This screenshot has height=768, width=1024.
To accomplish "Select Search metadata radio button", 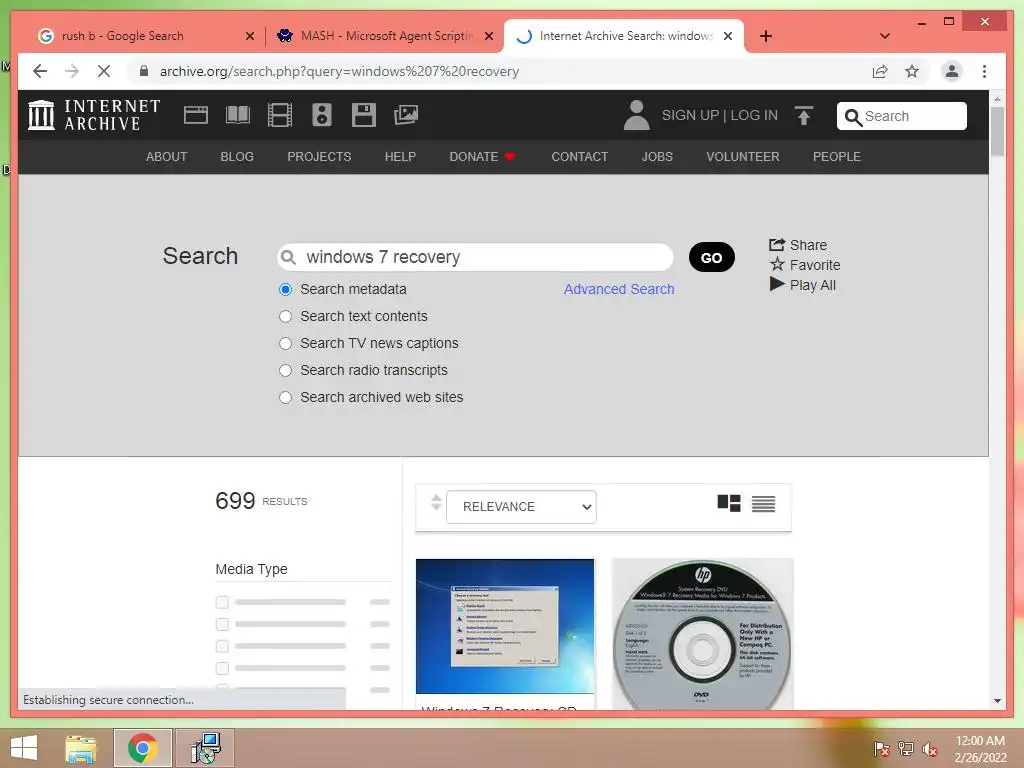I will pyautogui.click(x=285, y=289).
